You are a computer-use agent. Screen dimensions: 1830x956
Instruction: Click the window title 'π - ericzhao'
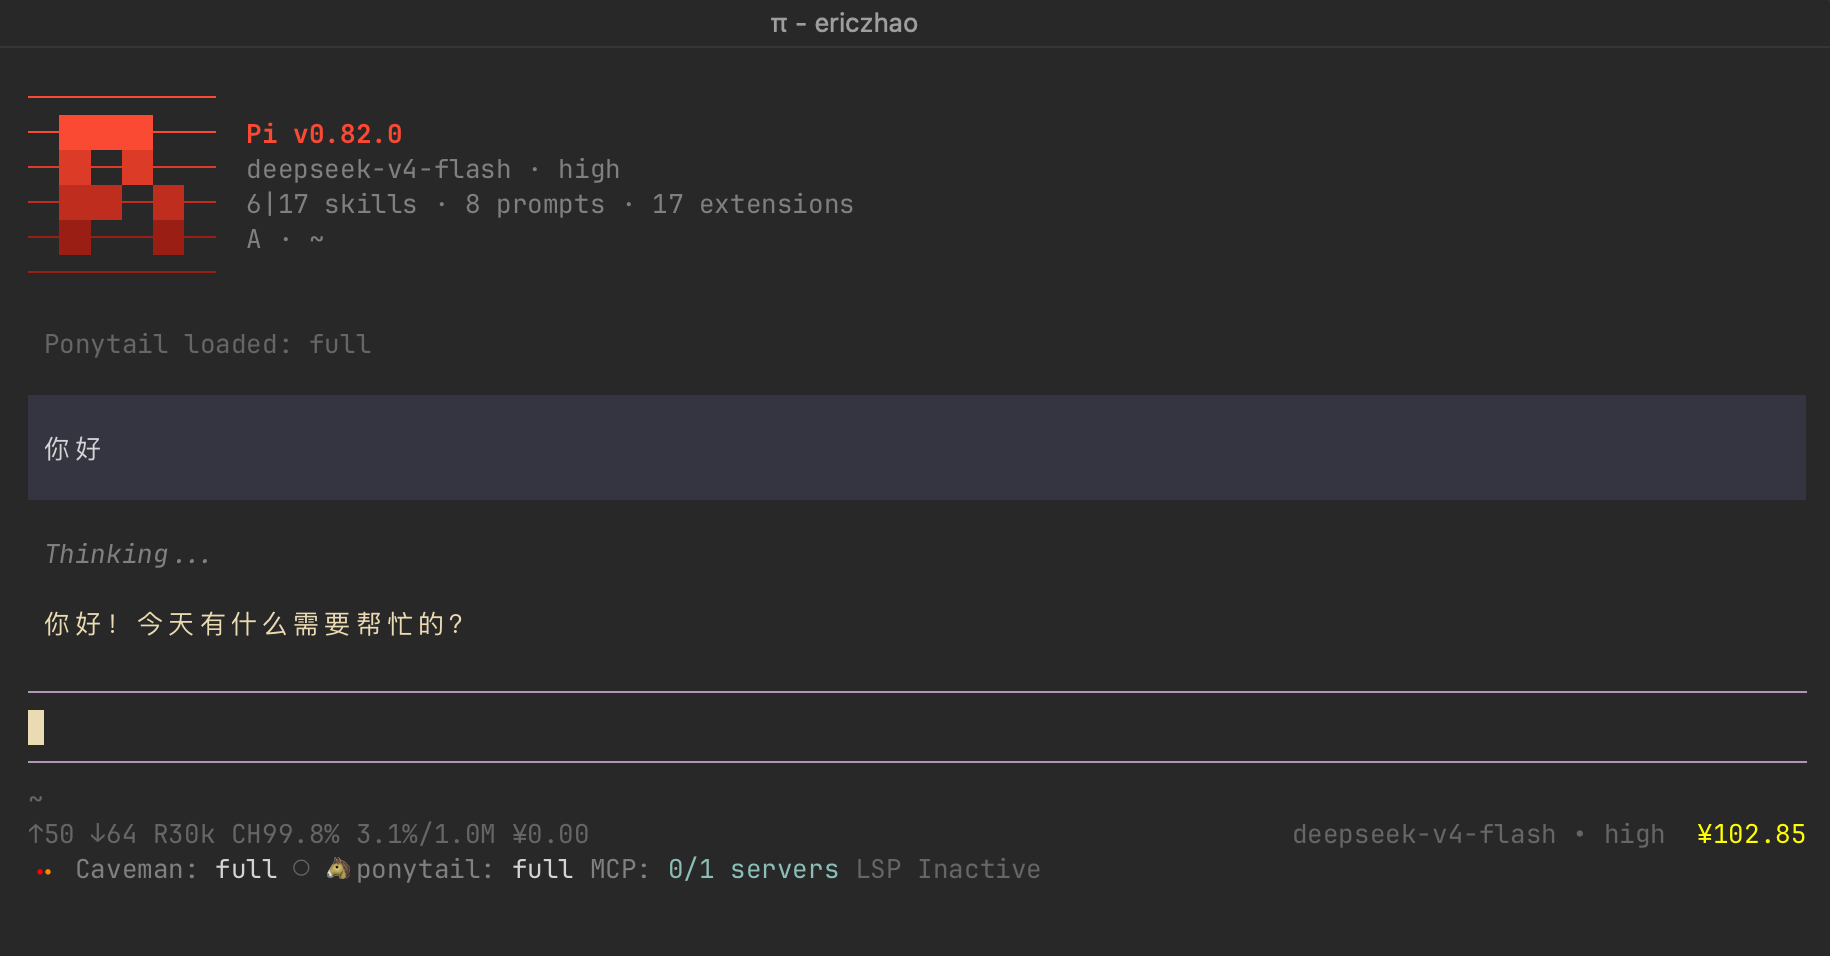tap(844, 23)
